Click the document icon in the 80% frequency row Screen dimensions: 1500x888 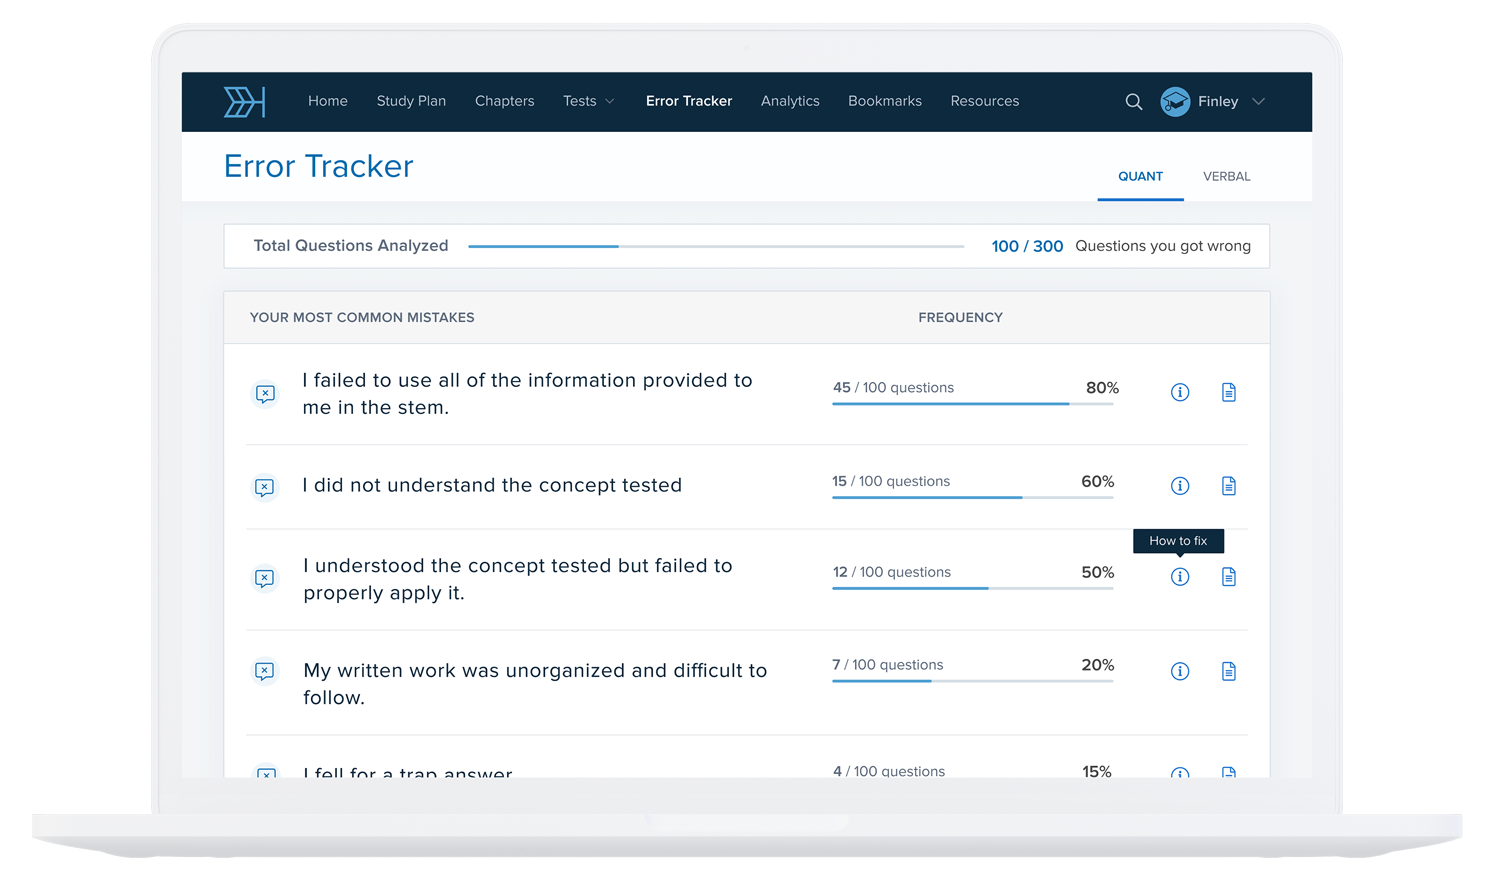(x=1228, y=392)
